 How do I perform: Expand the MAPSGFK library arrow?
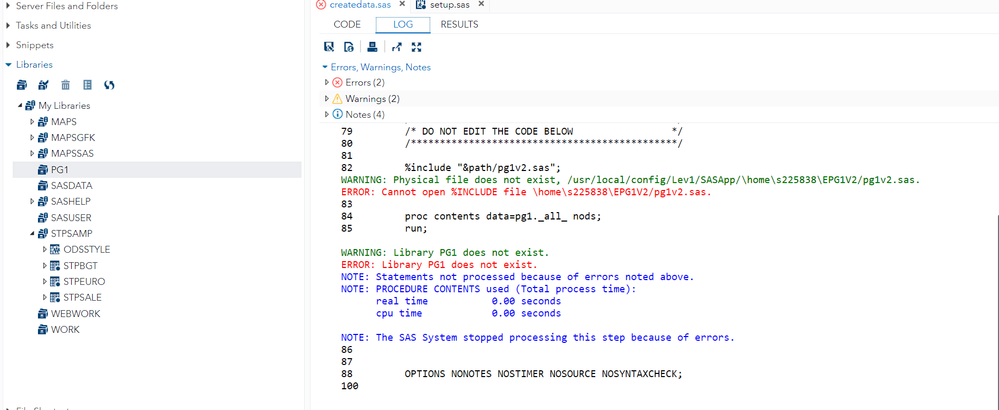(32, 138)
